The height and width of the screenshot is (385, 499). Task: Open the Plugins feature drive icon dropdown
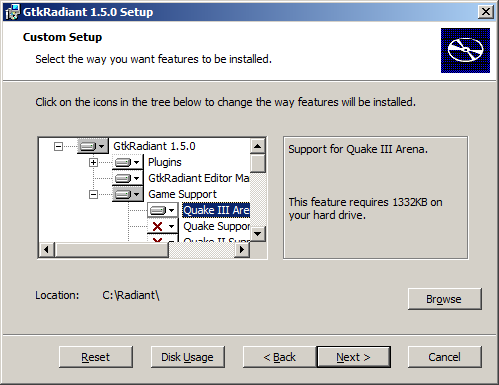tap(127, 162)
